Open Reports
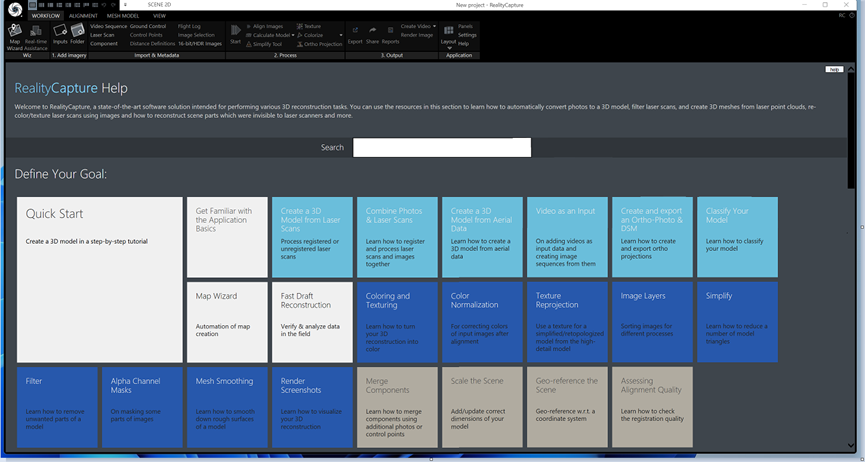Screen dimensions: 865x462 point(390,34)
